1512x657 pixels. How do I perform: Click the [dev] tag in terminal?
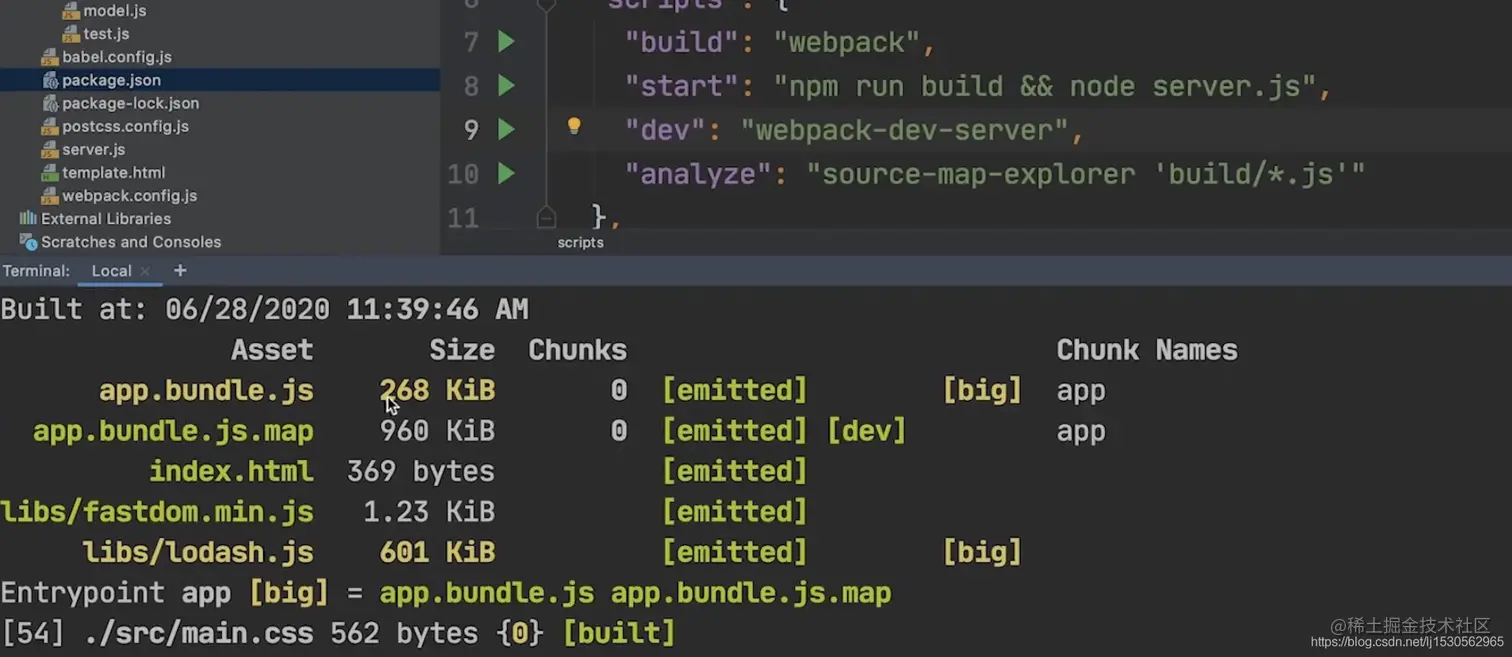click(x=866, y=431)
